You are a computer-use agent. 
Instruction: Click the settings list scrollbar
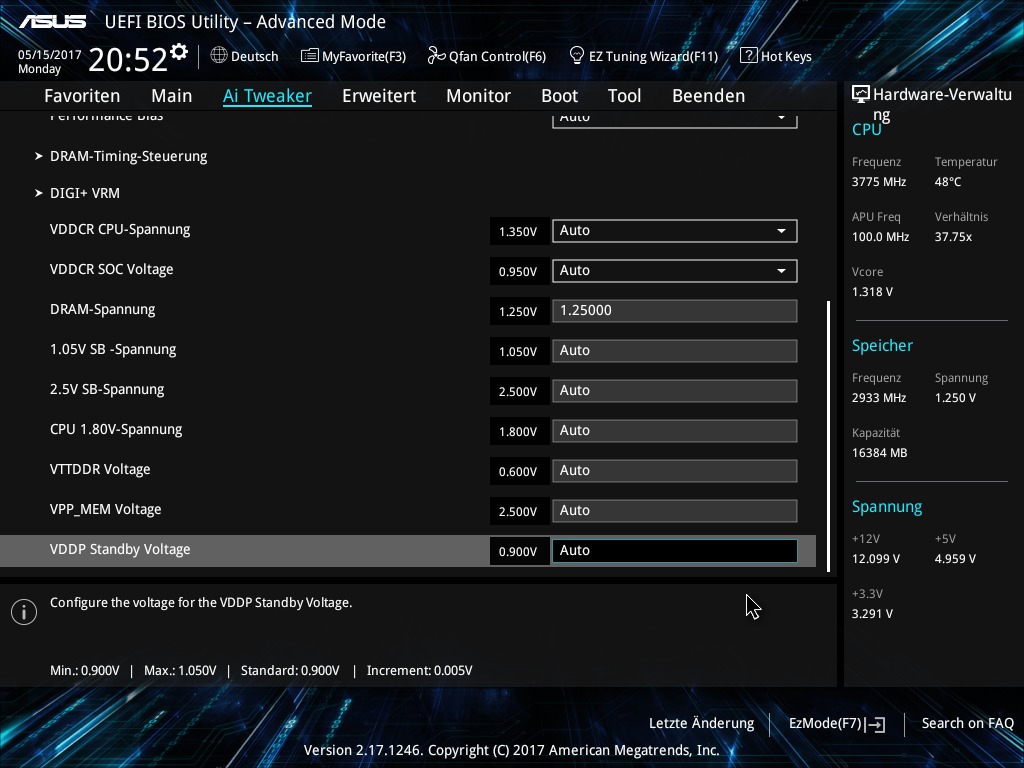[829, 436]
